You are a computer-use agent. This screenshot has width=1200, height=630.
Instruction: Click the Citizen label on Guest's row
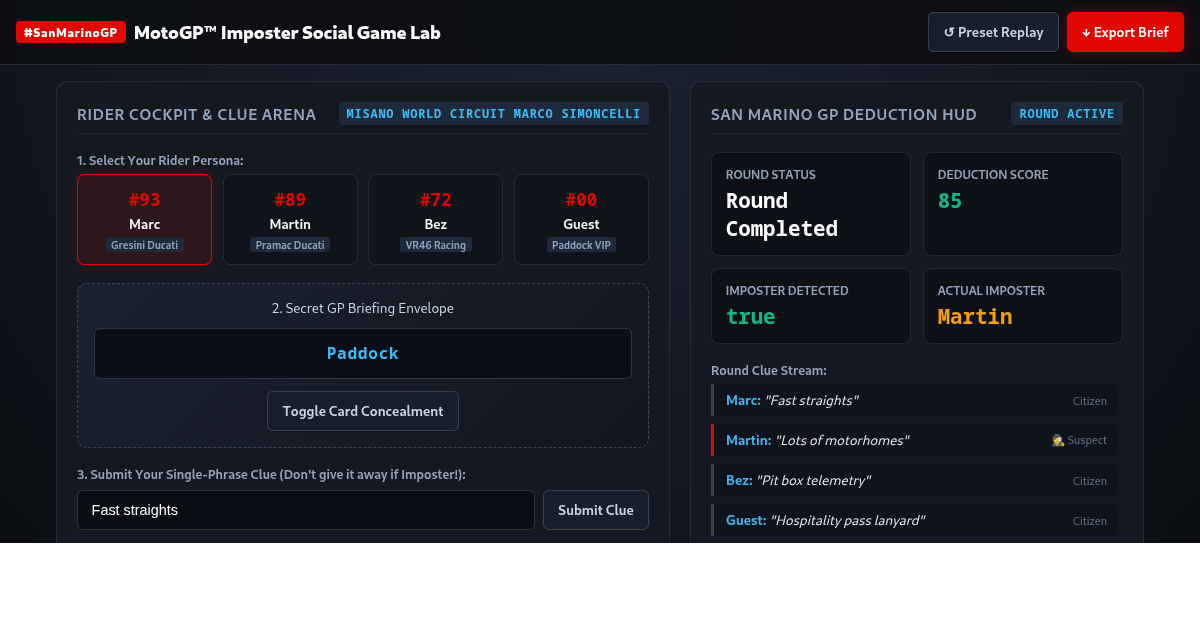point(1090,521)
